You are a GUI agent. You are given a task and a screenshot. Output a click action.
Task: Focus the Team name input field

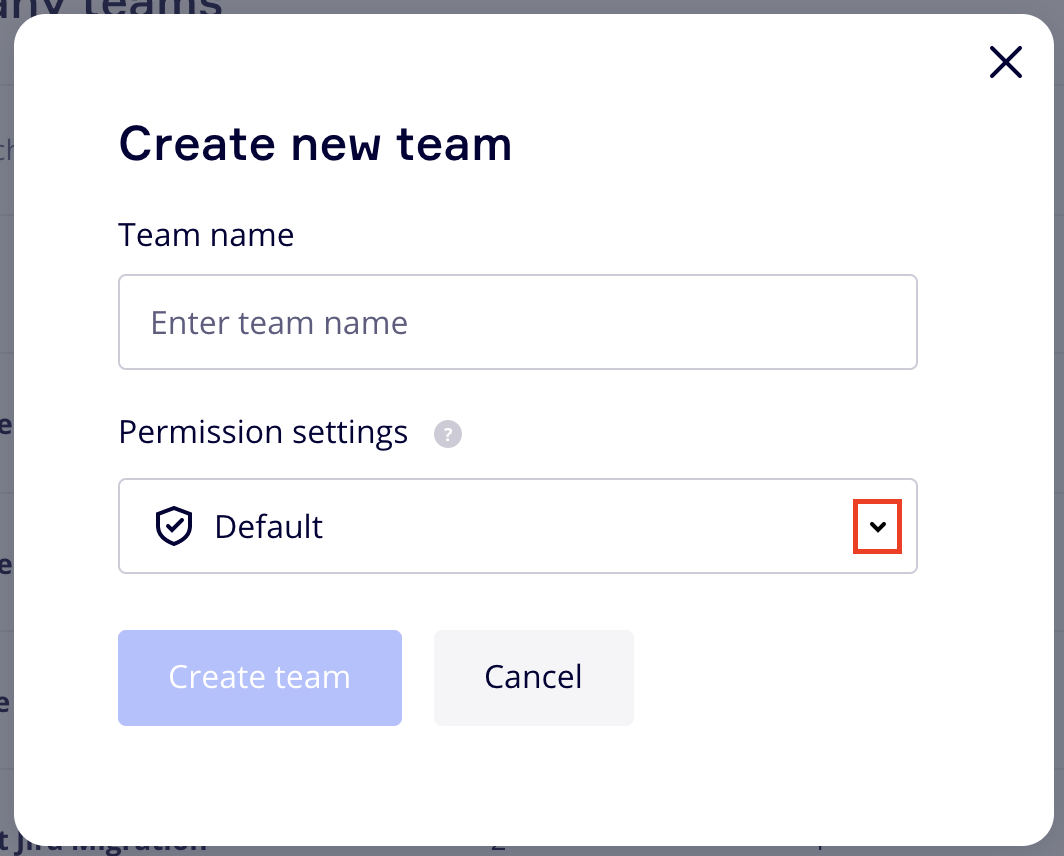click(x=517, y=322)
